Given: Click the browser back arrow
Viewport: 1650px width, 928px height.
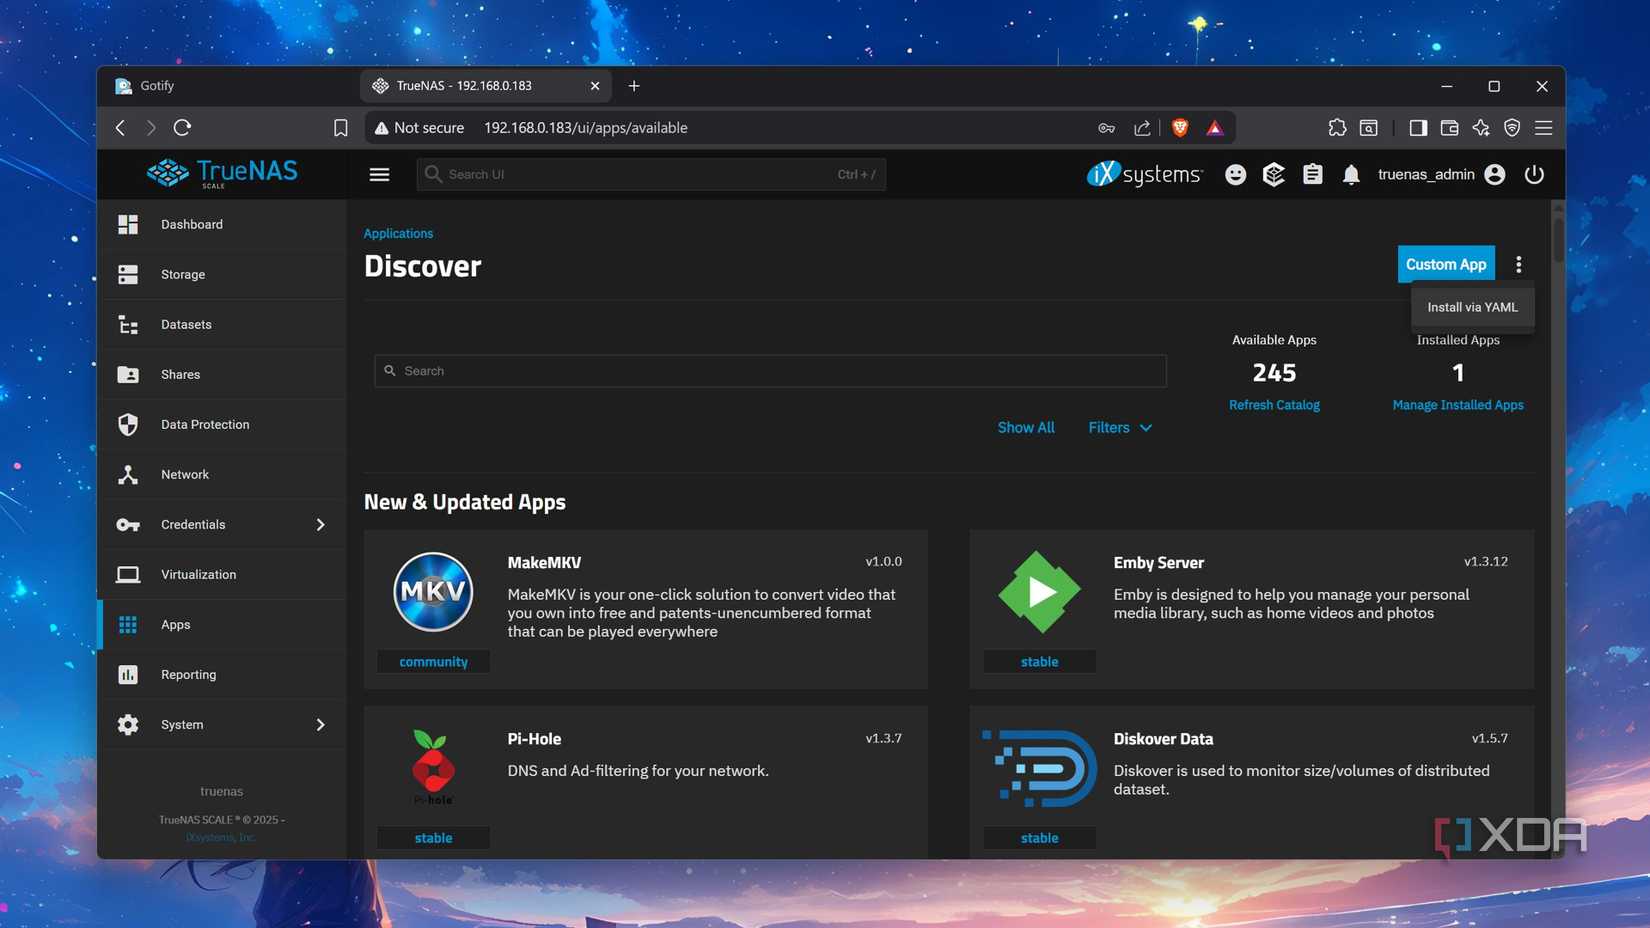Looking at the screenshot, I should 120,127.
